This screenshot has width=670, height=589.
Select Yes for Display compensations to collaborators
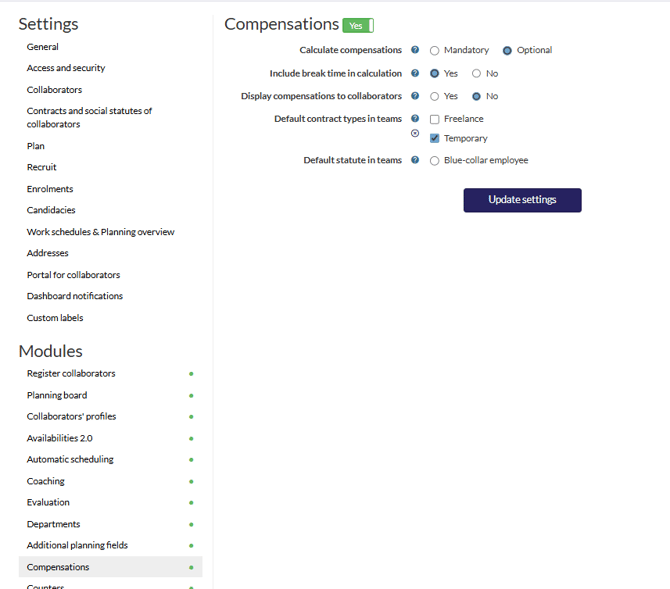click(x=435, y=96)
